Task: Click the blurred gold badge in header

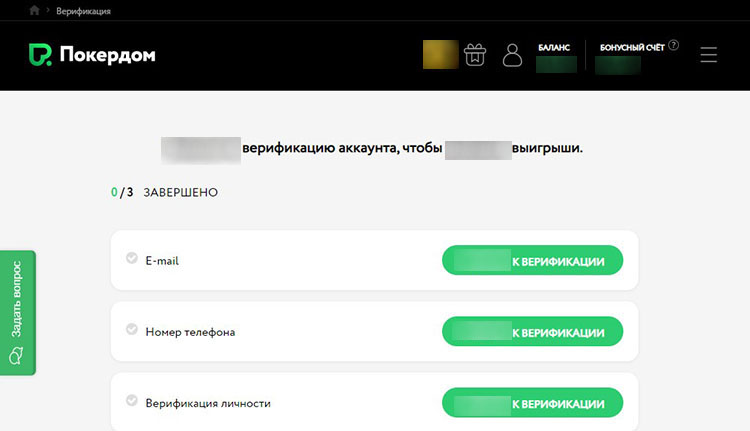Action: (x=441, y=55)
